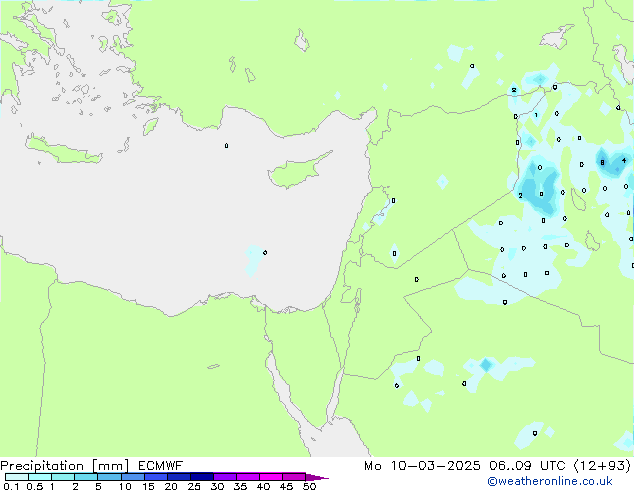Click the "ECMWF" model label

click(161, 466)
